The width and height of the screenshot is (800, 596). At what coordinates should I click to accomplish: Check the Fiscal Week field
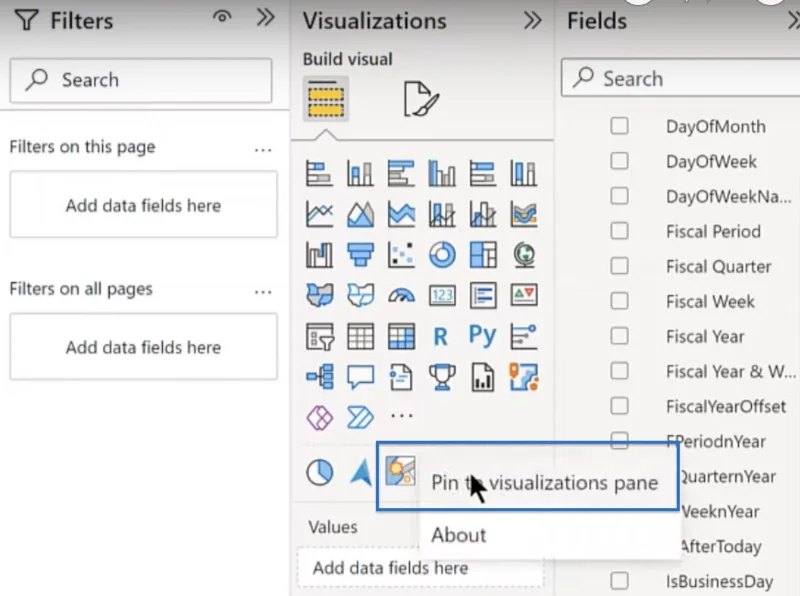(x=619, y=301)
